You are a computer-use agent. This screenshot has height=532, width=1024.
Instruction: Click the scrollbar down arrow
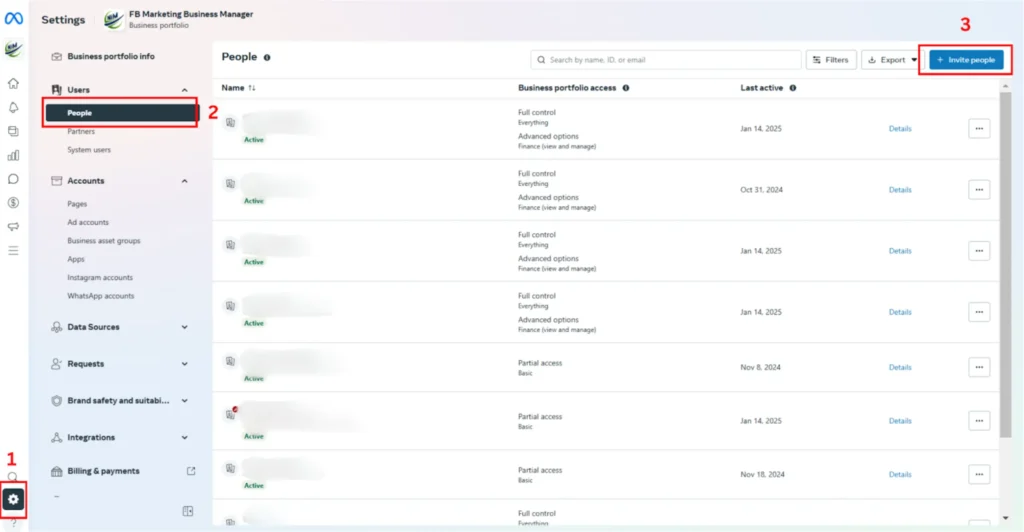[x=1005, y=518]
